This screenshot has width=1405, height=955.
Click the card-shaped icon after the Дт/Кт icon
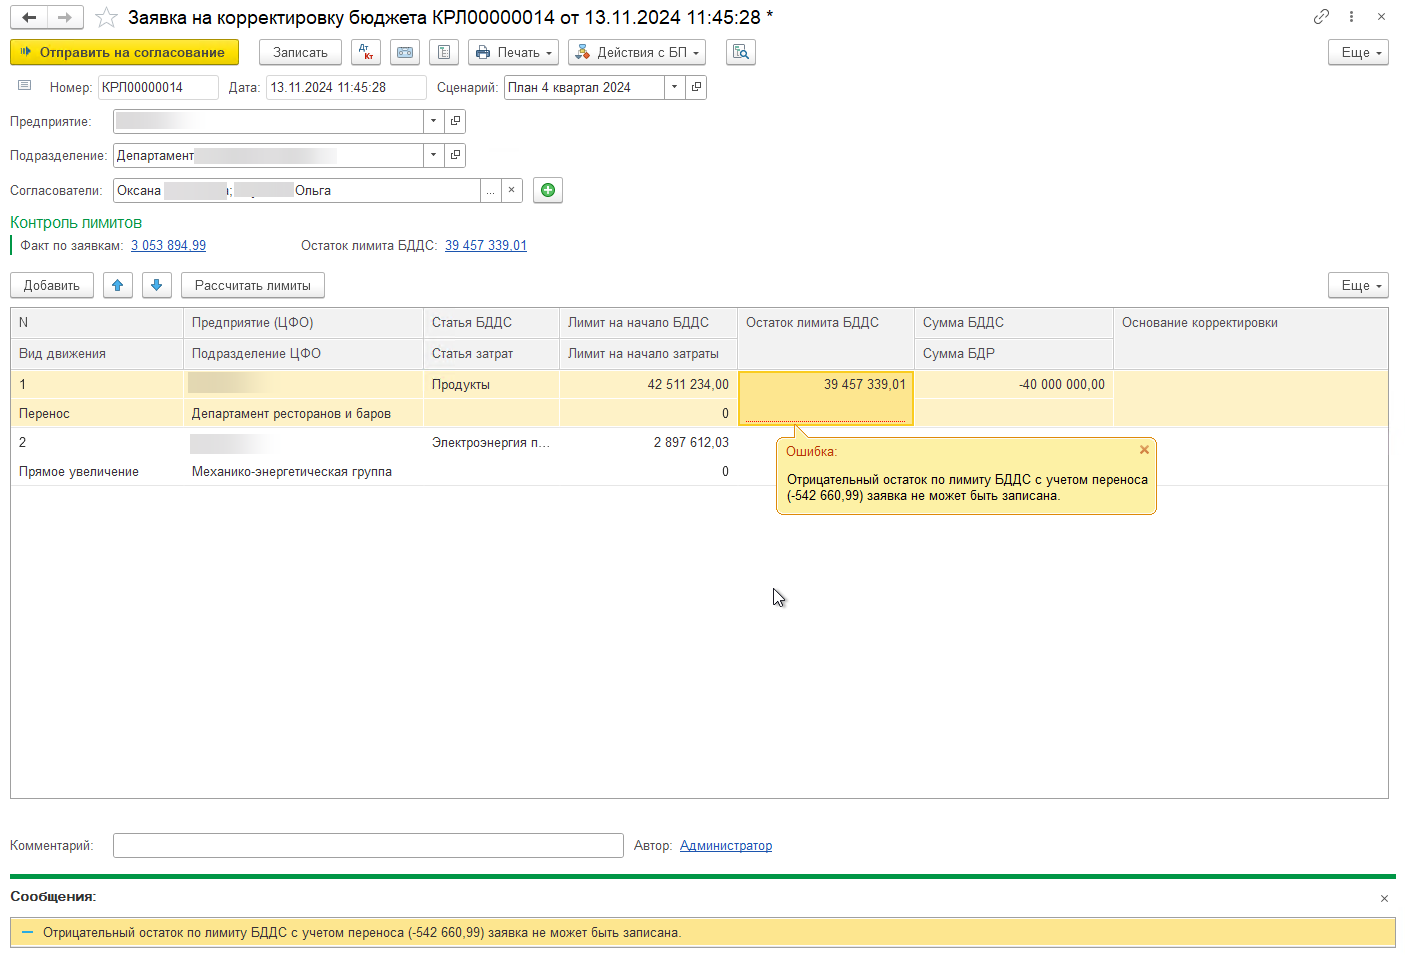click(405, 52)
